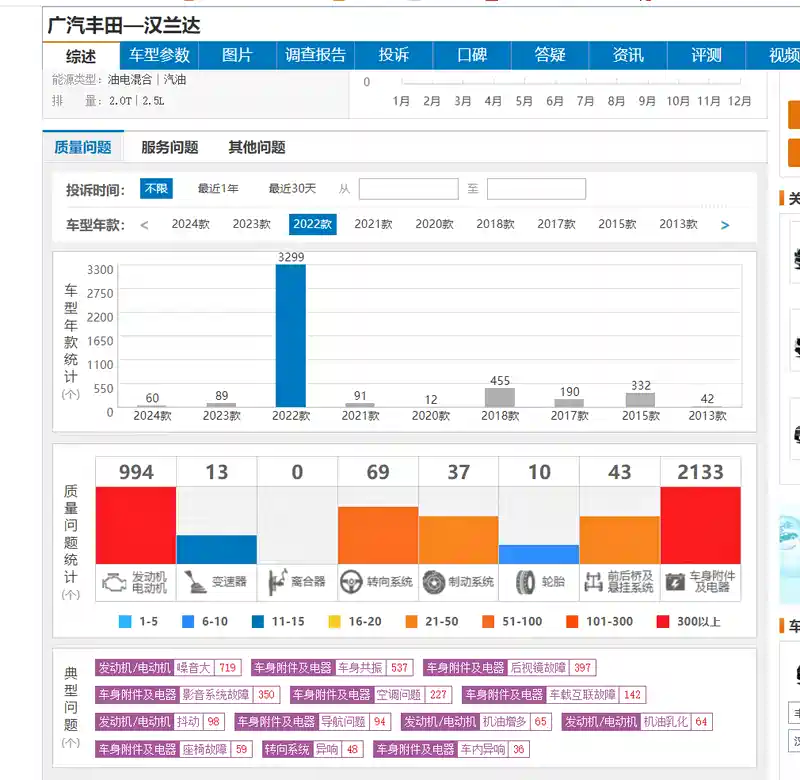Click the transmission gear-lever icon
This screenshot has width=800, height=780.
195,582
